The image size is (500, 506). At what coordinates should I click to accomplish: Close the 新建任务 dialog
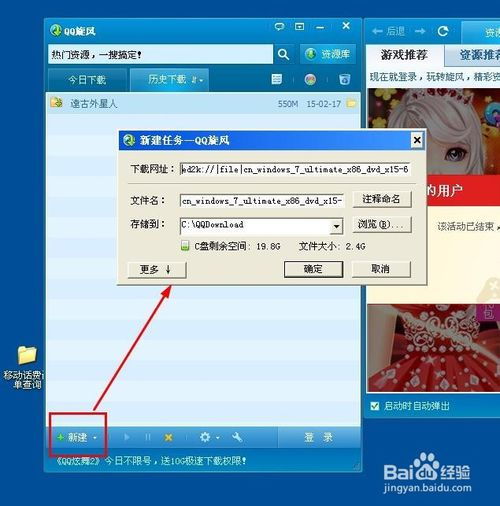417,140
